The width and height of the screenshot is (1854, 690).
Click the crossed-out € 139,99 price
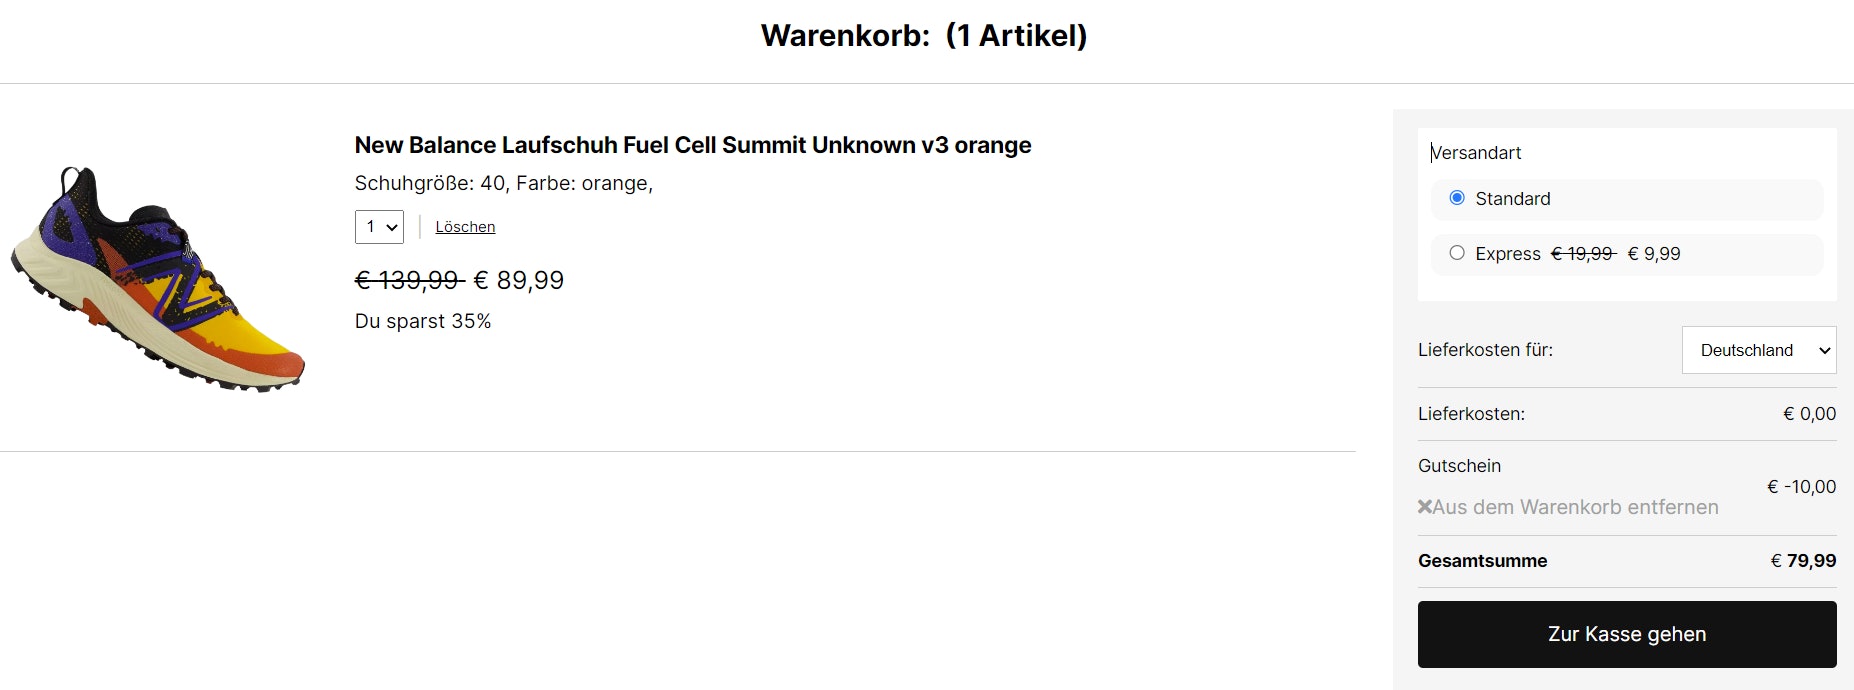coord(408,281)
